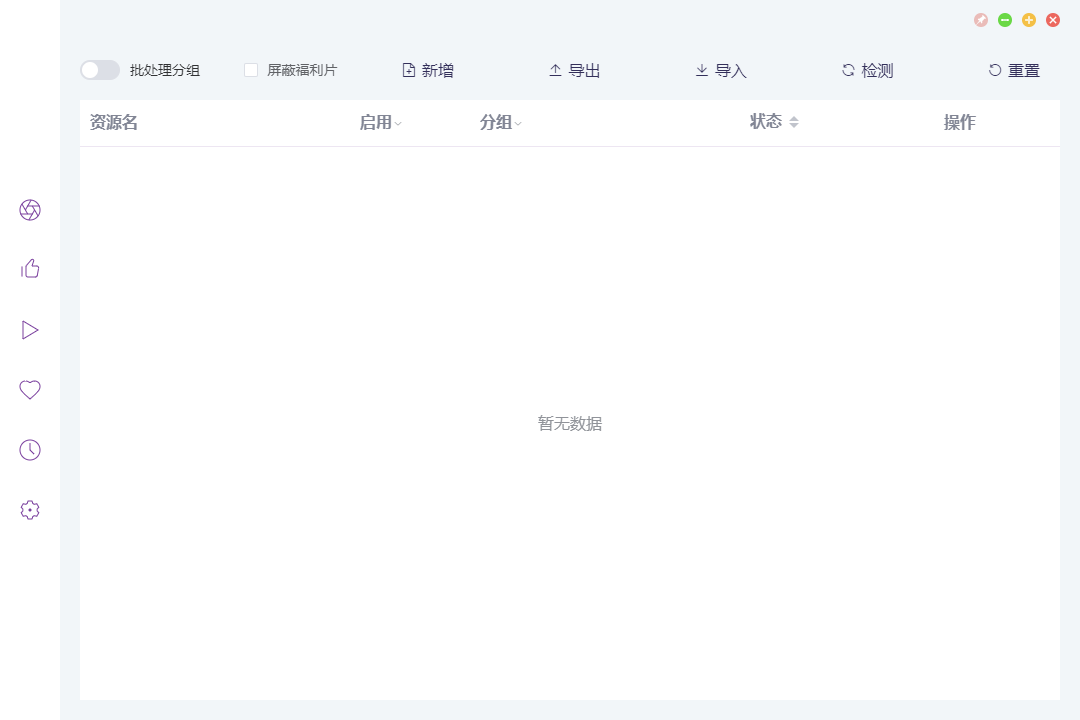Click the 资源名 column header
The height and width of the screenshot is (720, 1080).
(114, 123)
